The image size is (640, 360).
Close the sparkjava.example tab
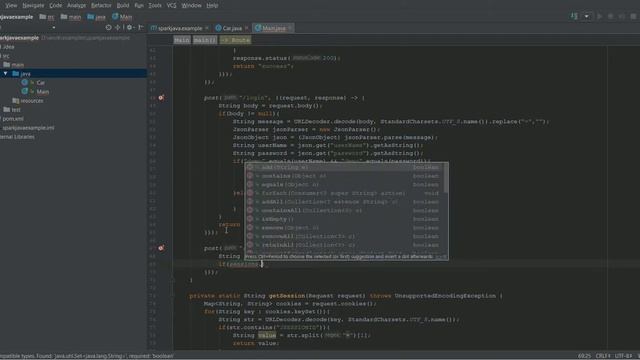(x=207, y=28)
